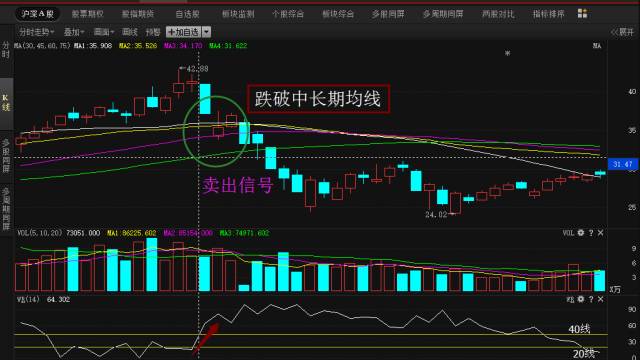
Task: Expand the 叠加 dropdown menu
Action: (74, 32)
